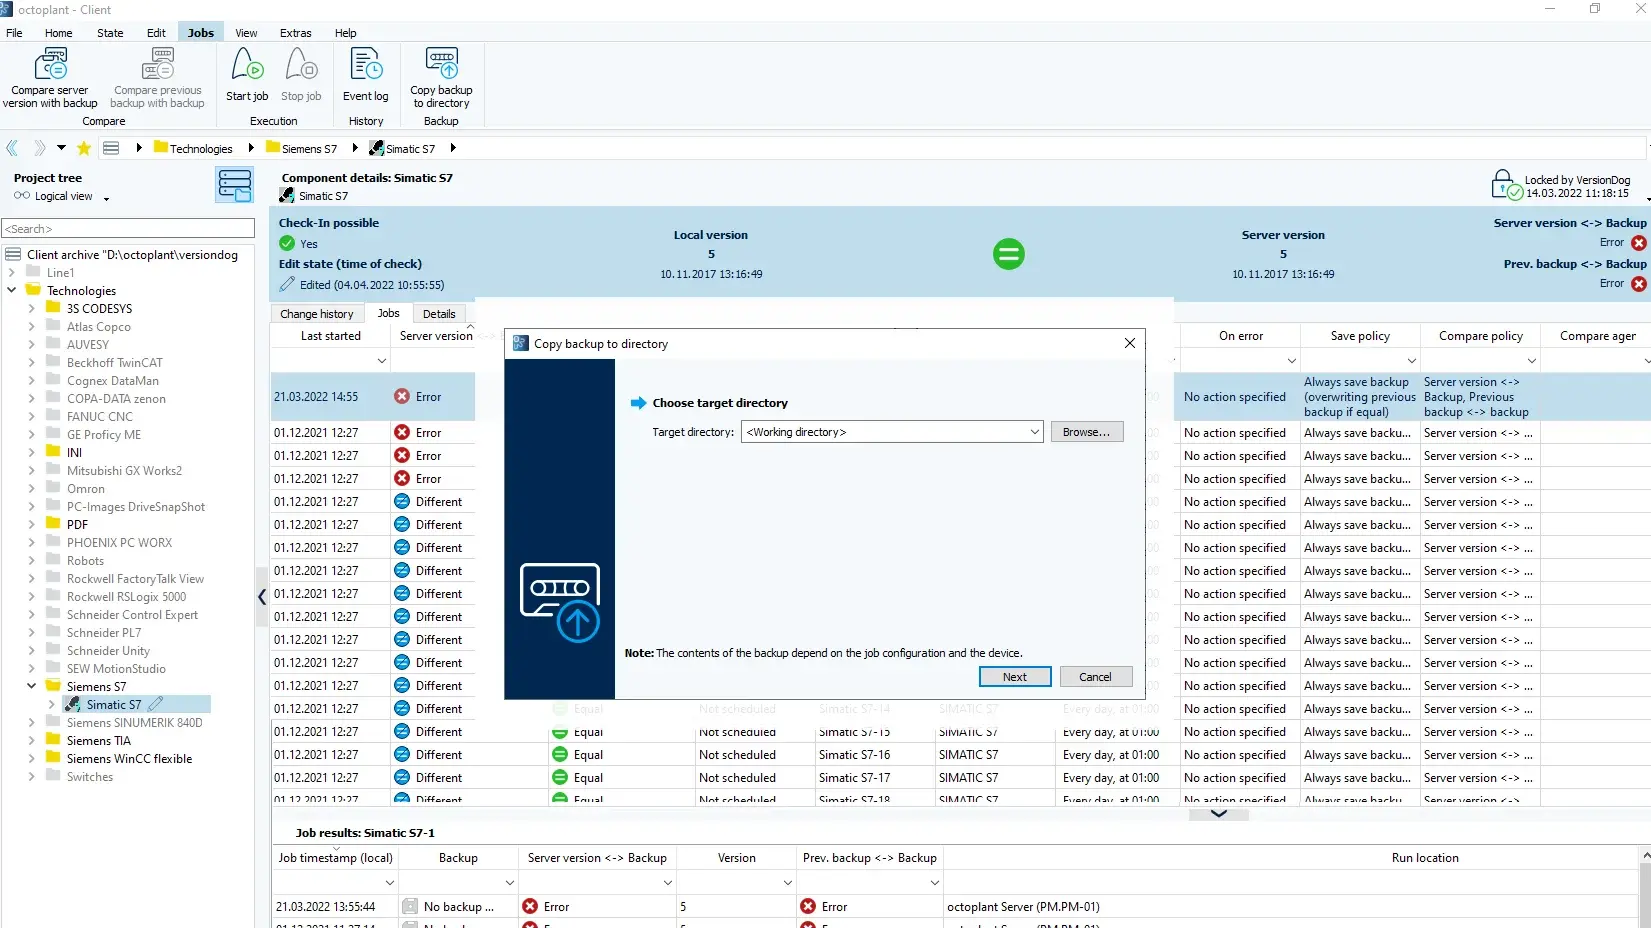Image resolution: width=1651 pixels, height=928 pixels.
Task: Select Rockwell RSLogix 5000 in the tree
Action: [126, 597]
